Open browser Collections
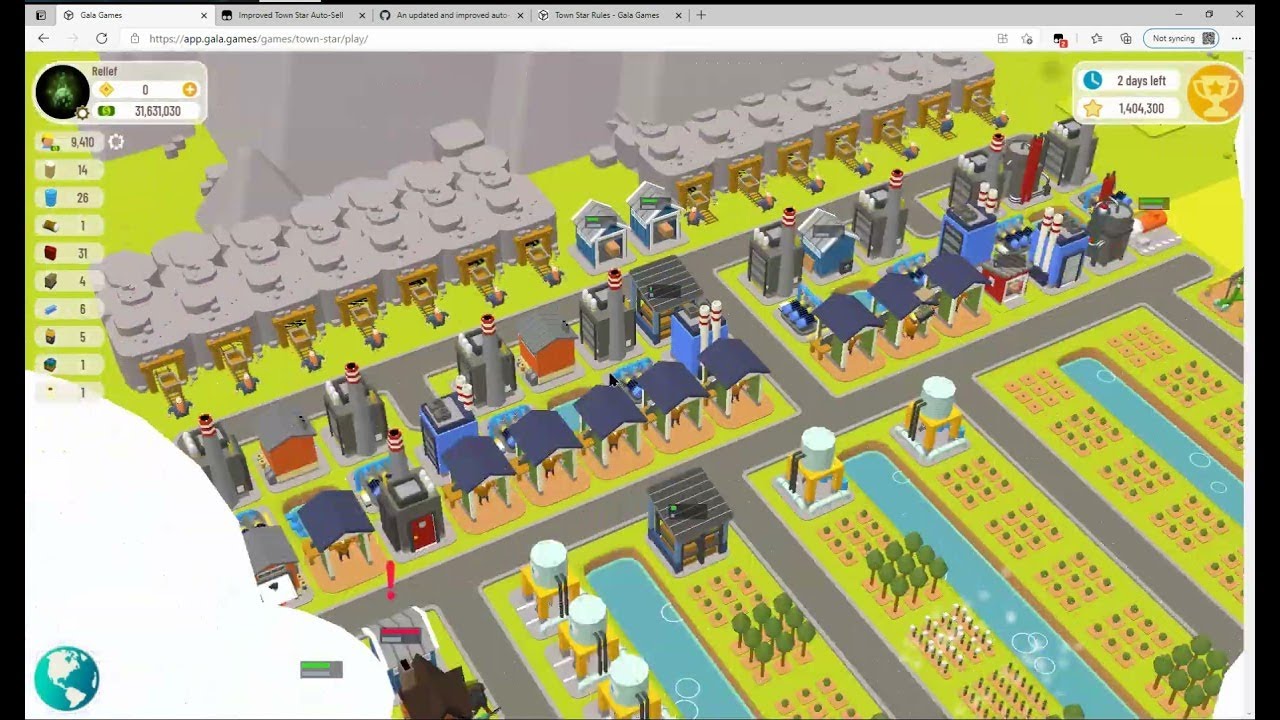 click(1126, 39)
